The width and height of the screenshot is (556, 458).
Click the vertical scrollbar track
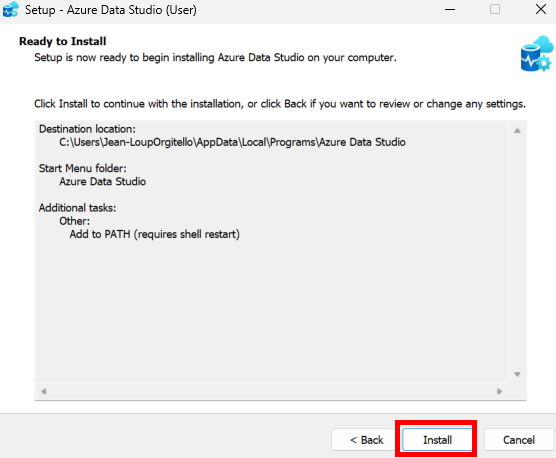517,252
